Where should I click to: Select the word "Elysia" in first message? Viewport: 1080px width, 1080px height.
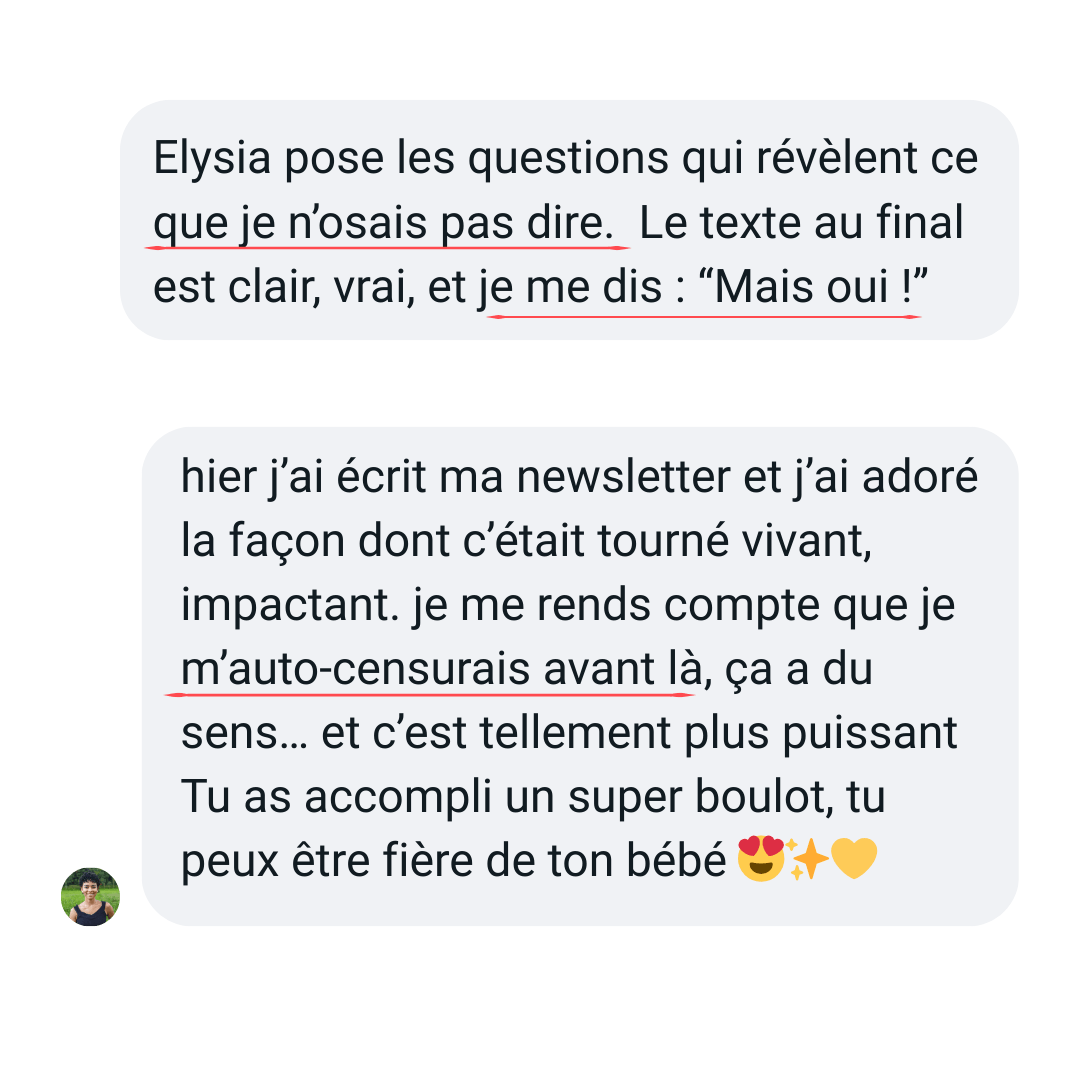click(x=212, y=159)
